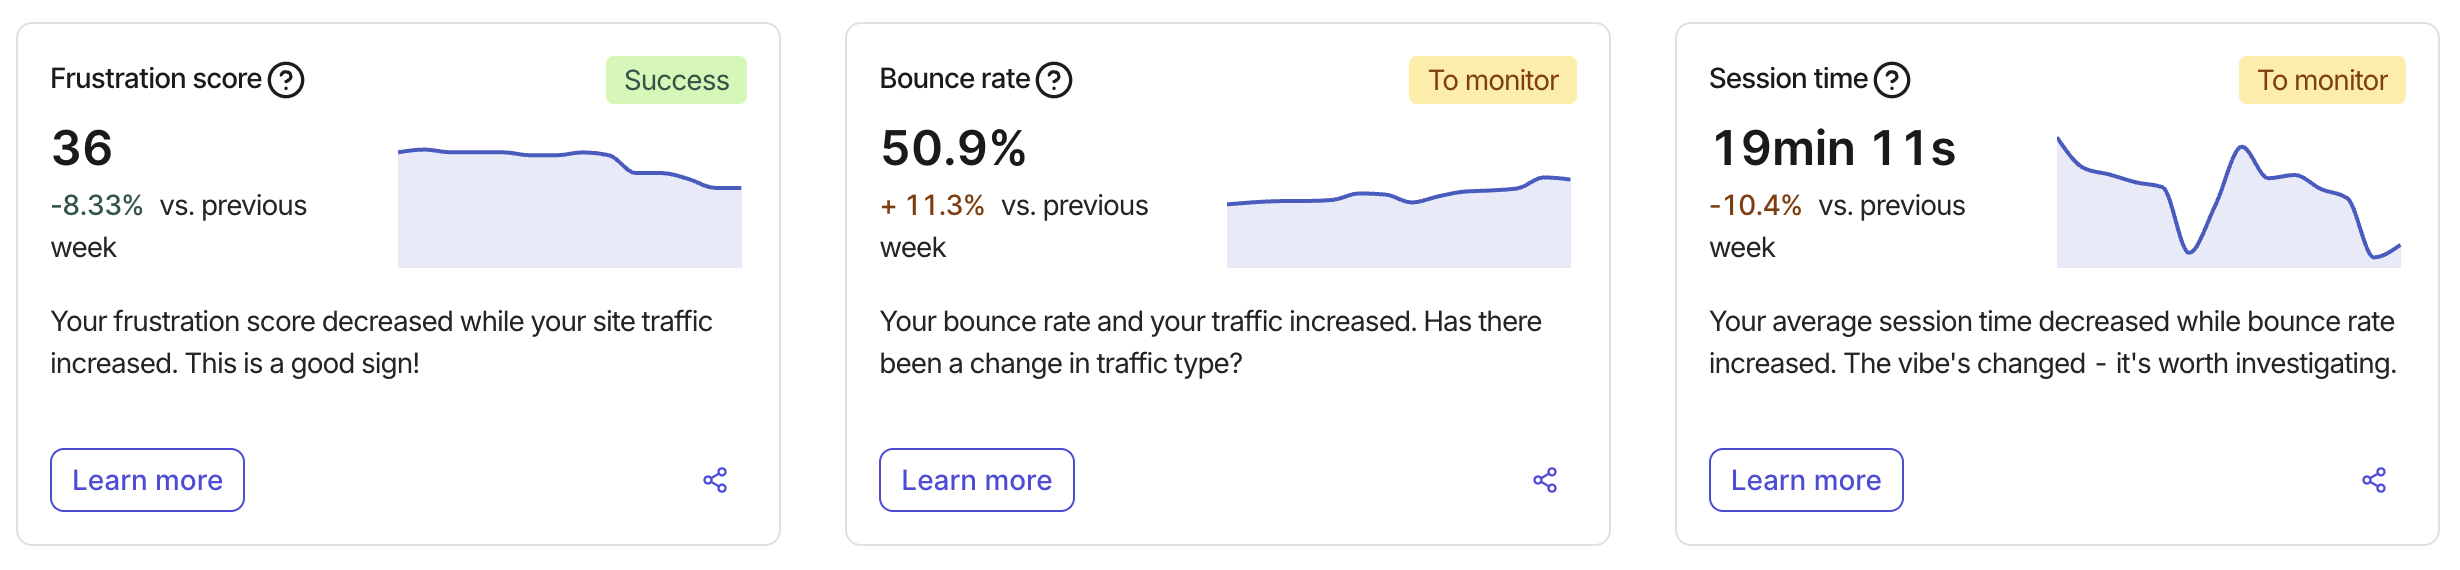The image size is (2460, 570).
Task: Select the Frustration score title text
Action: point(156,79)
